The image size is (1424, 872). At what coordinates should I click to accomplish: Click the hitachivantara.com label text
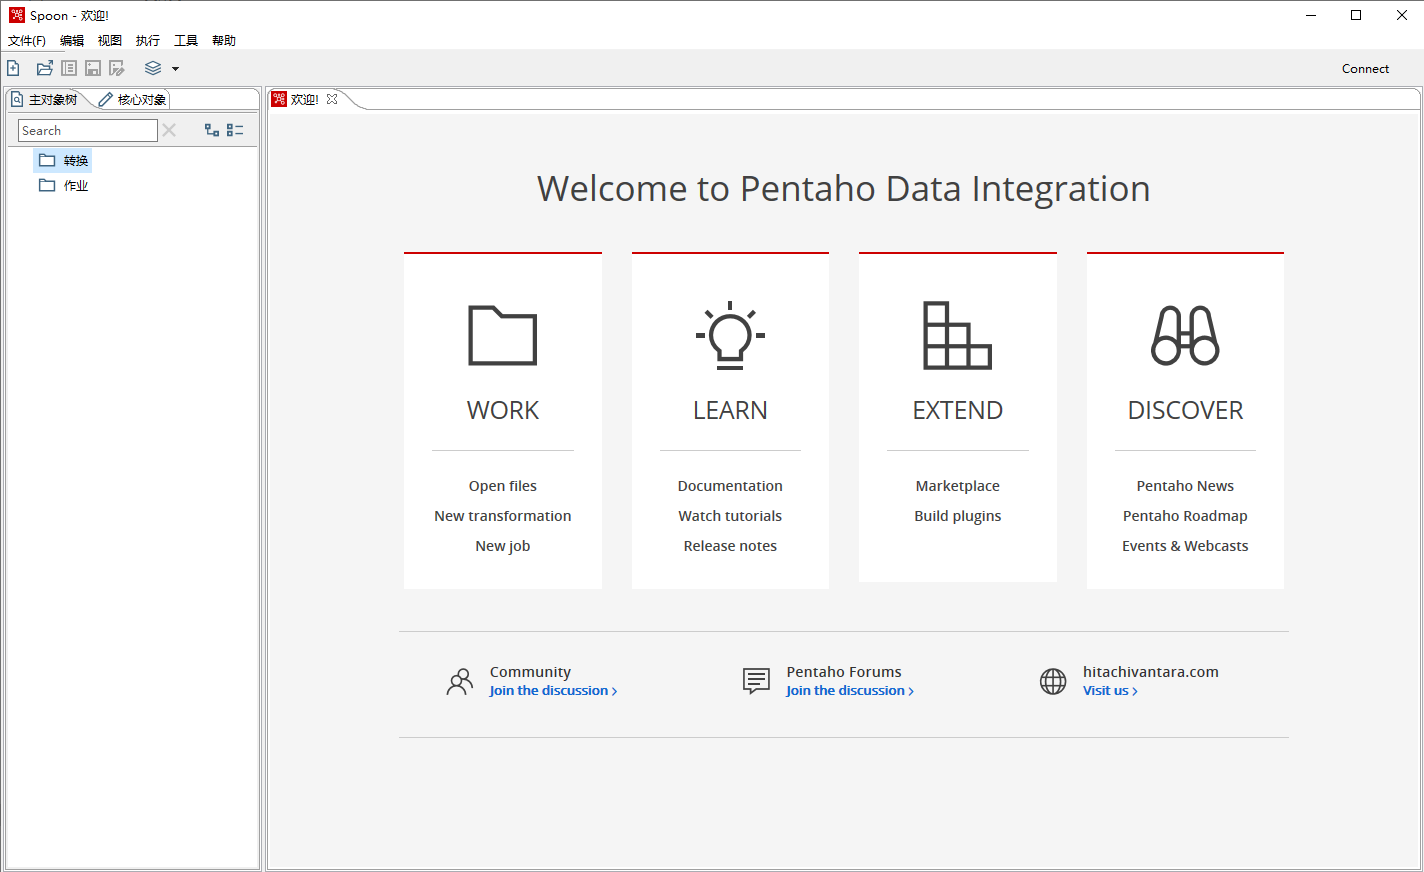(x=1151, y=672)
